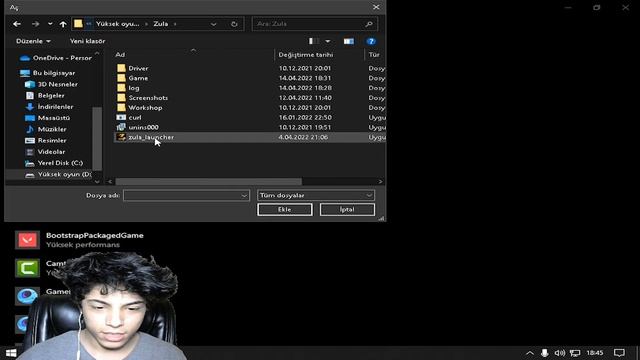The width and height of the screenshot is (640, 360).
Task: Click the horizontal scrollbar in file list
Action: click(209, 182)
